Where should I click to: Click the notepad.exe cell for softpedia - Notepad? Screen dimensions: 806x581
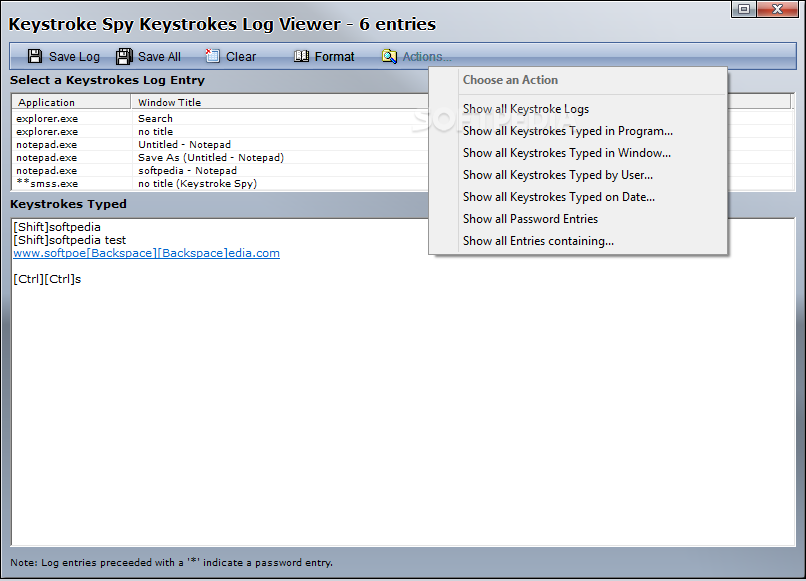point(46,171)
